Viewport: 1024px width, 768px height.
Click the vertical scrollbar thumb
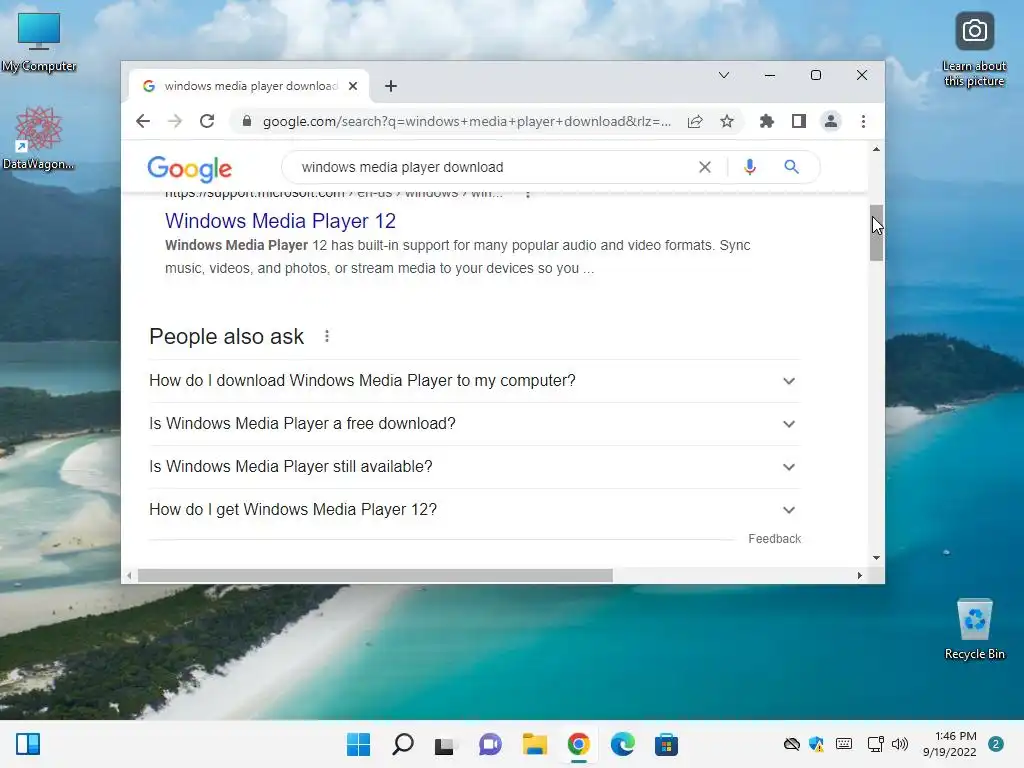click(876, 233)
